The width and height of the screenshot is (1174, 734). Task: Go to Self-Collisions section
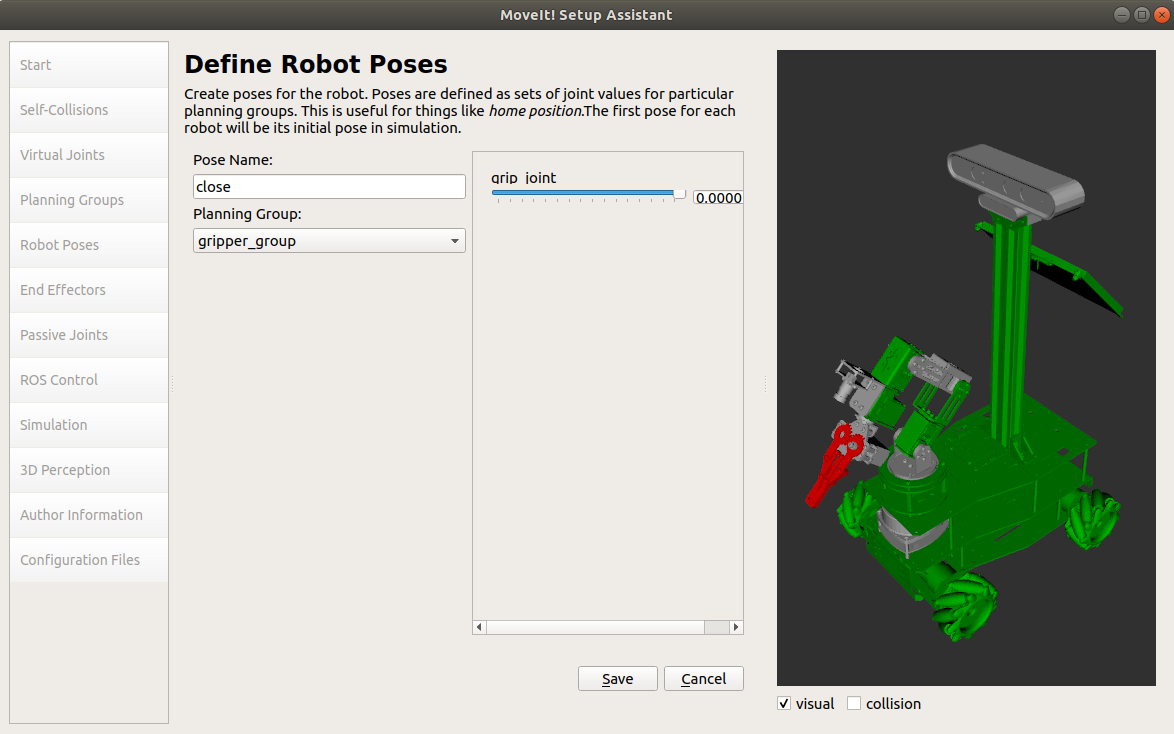pos(89,110)
